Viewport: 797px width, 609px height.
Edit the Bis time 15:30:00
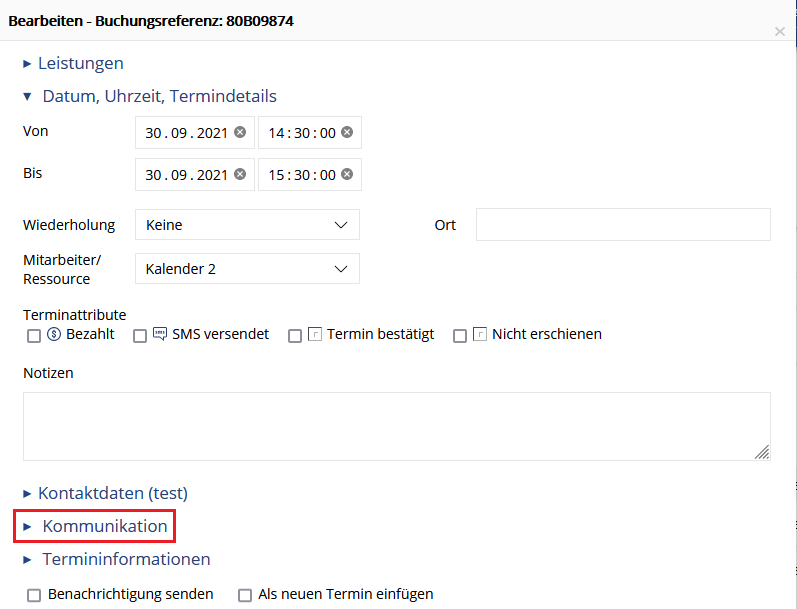point(302,175)
